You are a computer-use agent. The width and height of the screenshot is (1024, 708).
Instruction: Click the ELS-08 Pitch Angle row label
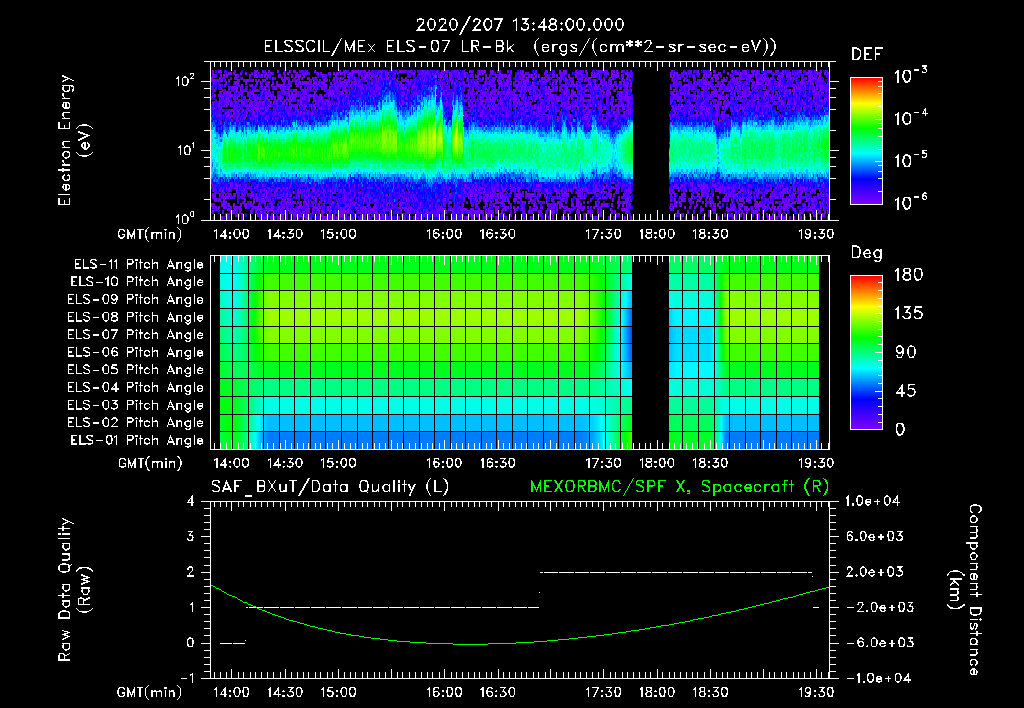click(x=136, y=317)
